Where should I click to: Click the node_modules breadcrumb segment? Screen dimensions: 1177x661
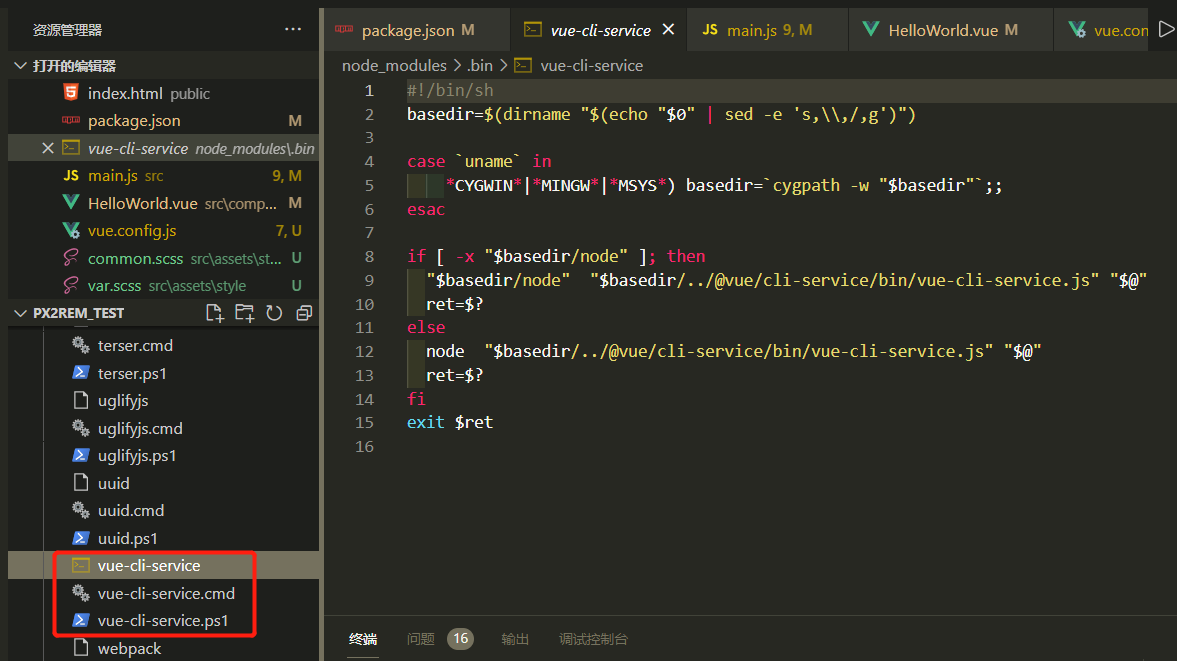click(x=394, y=65)
